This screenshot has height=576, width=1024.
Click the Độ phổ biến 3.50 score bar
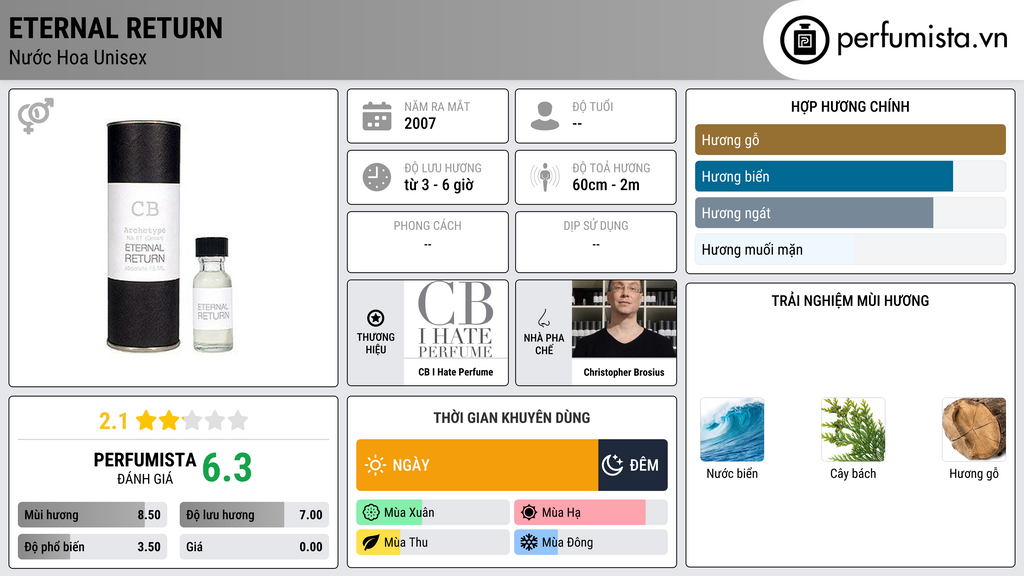[x=93, y=547]
